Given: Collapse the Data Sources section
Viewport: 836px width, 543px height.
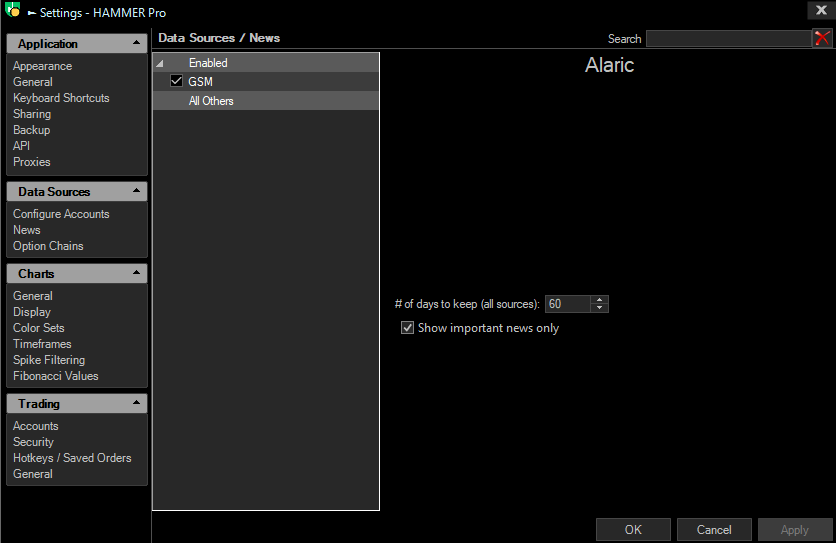Looking at the screenshot, I should point(136,190).
